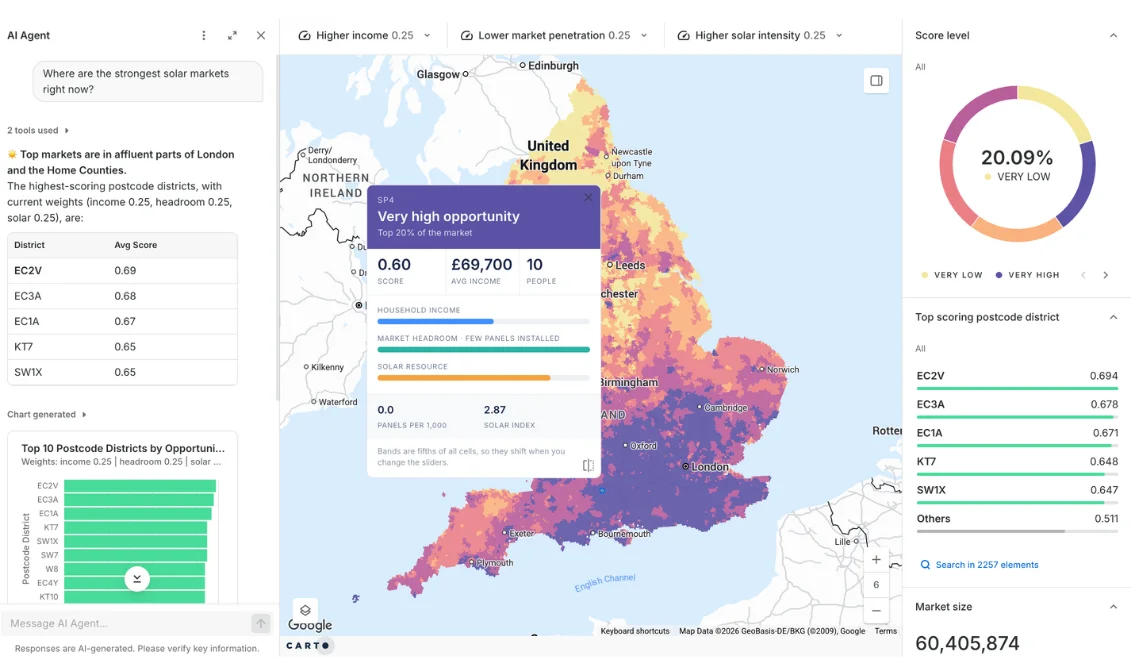Expand the AI Agent panel to fullscreen
This screenshot has height=660, width=1131.
(232, 35)
